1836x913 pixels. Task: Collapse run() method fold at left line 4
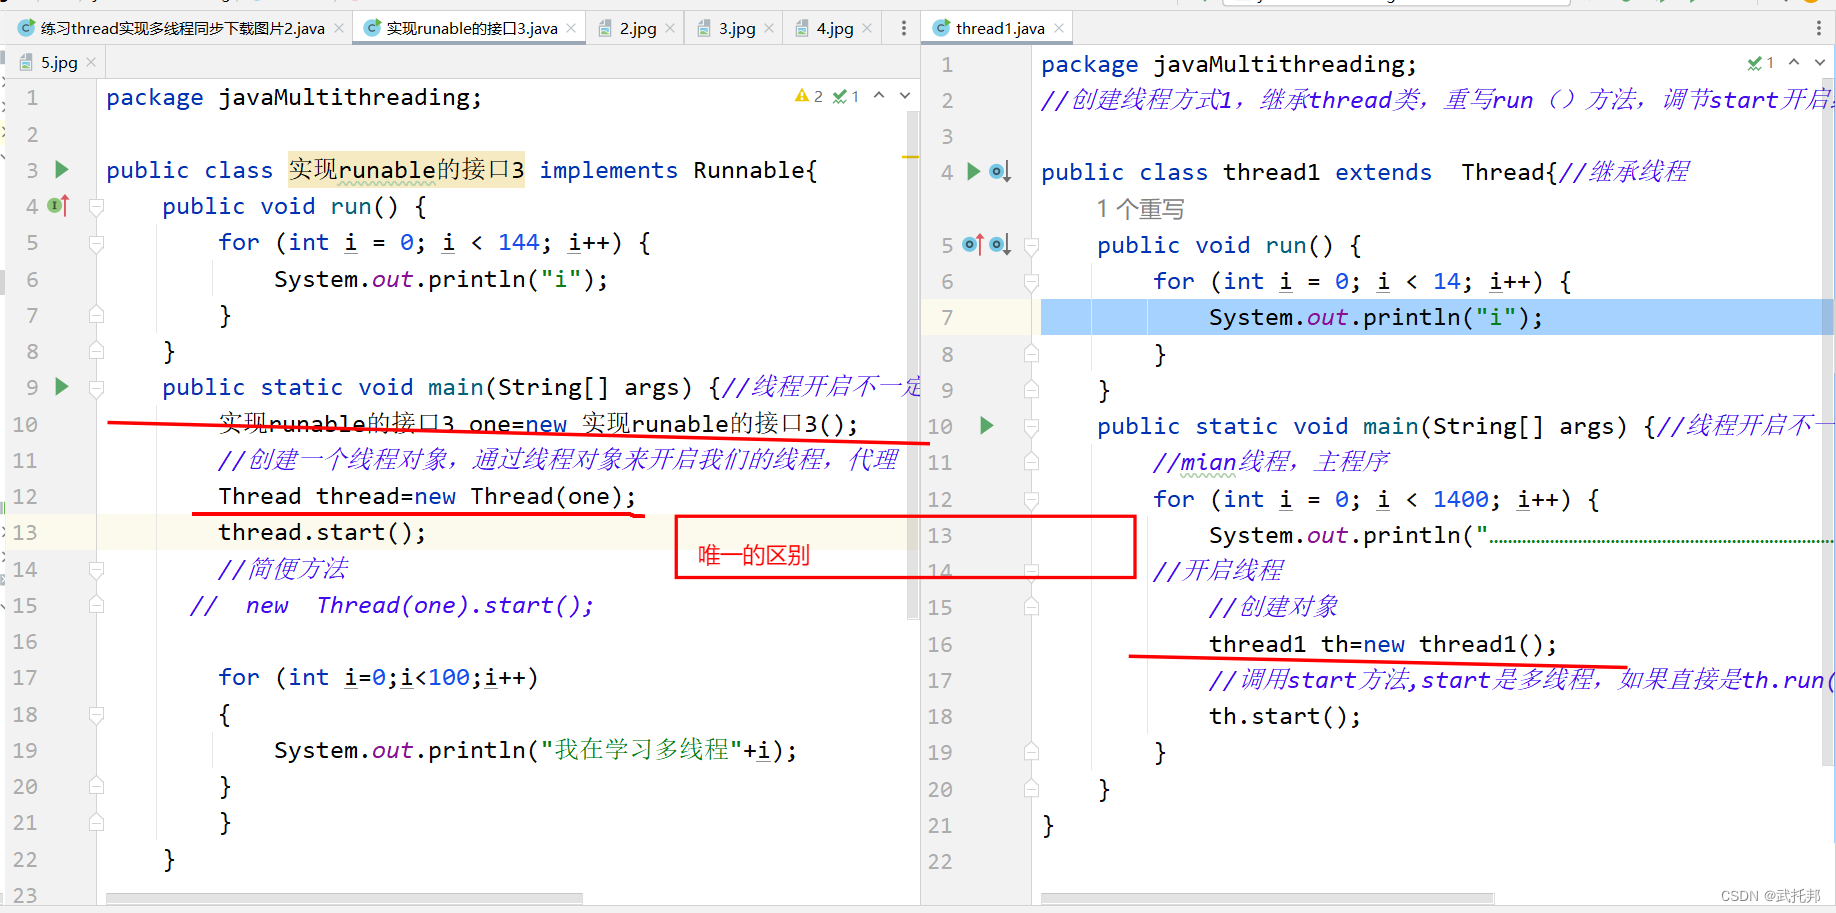96,206
